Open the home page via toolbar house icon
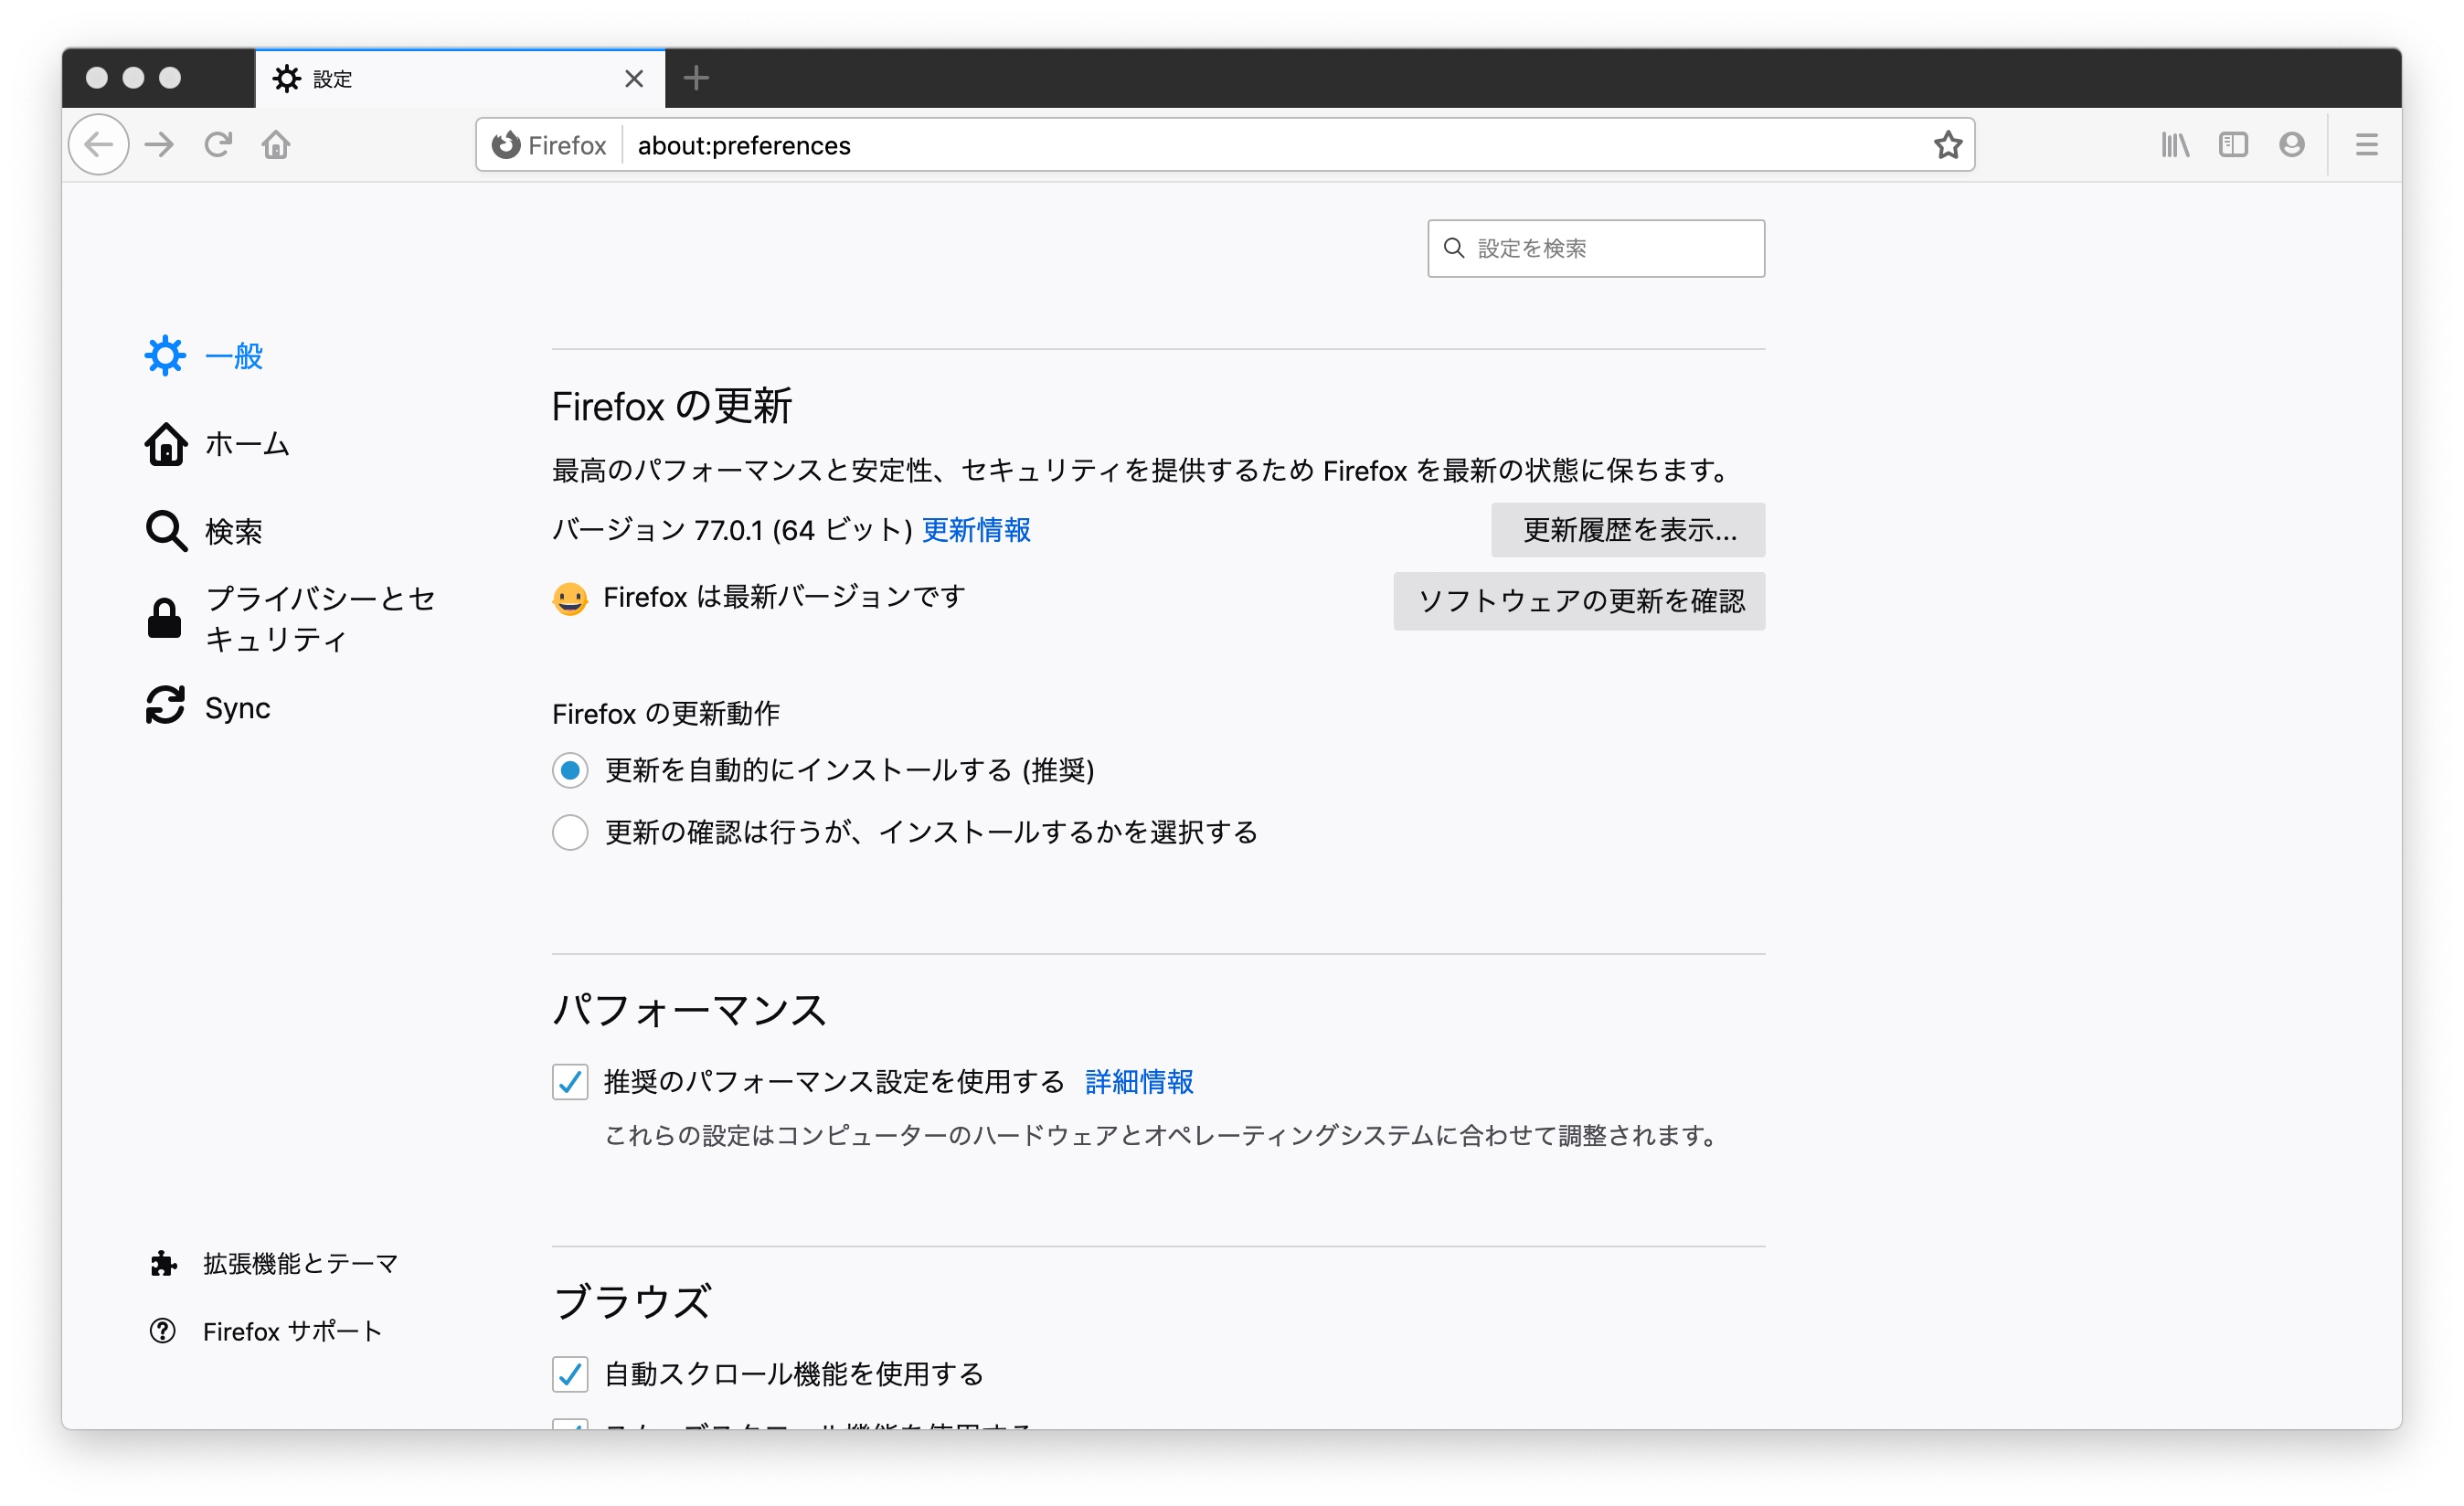 pyautogui.click(x=276, y=145)
